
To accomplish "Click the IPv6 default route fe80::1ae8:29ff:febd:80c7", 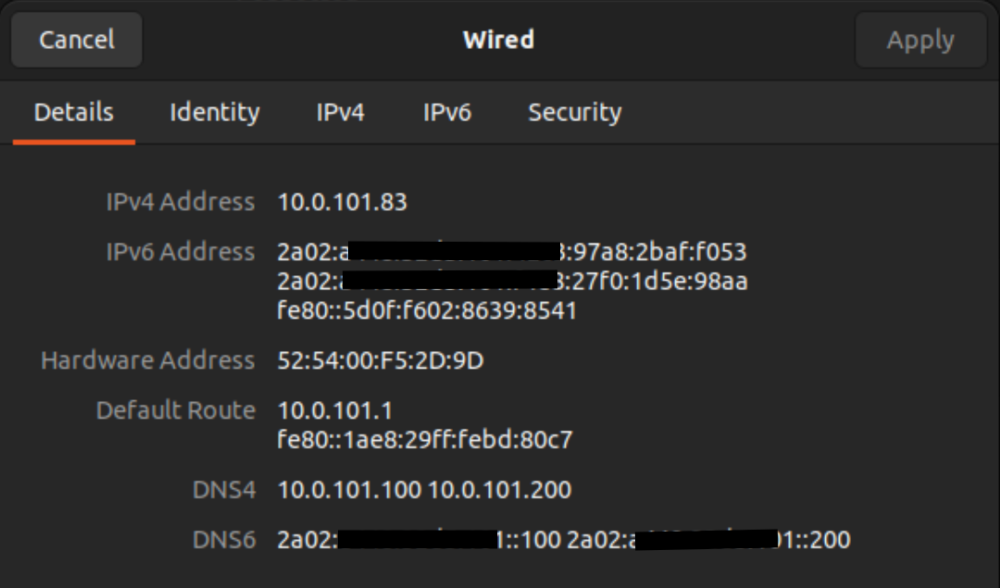I will [425, 439].
